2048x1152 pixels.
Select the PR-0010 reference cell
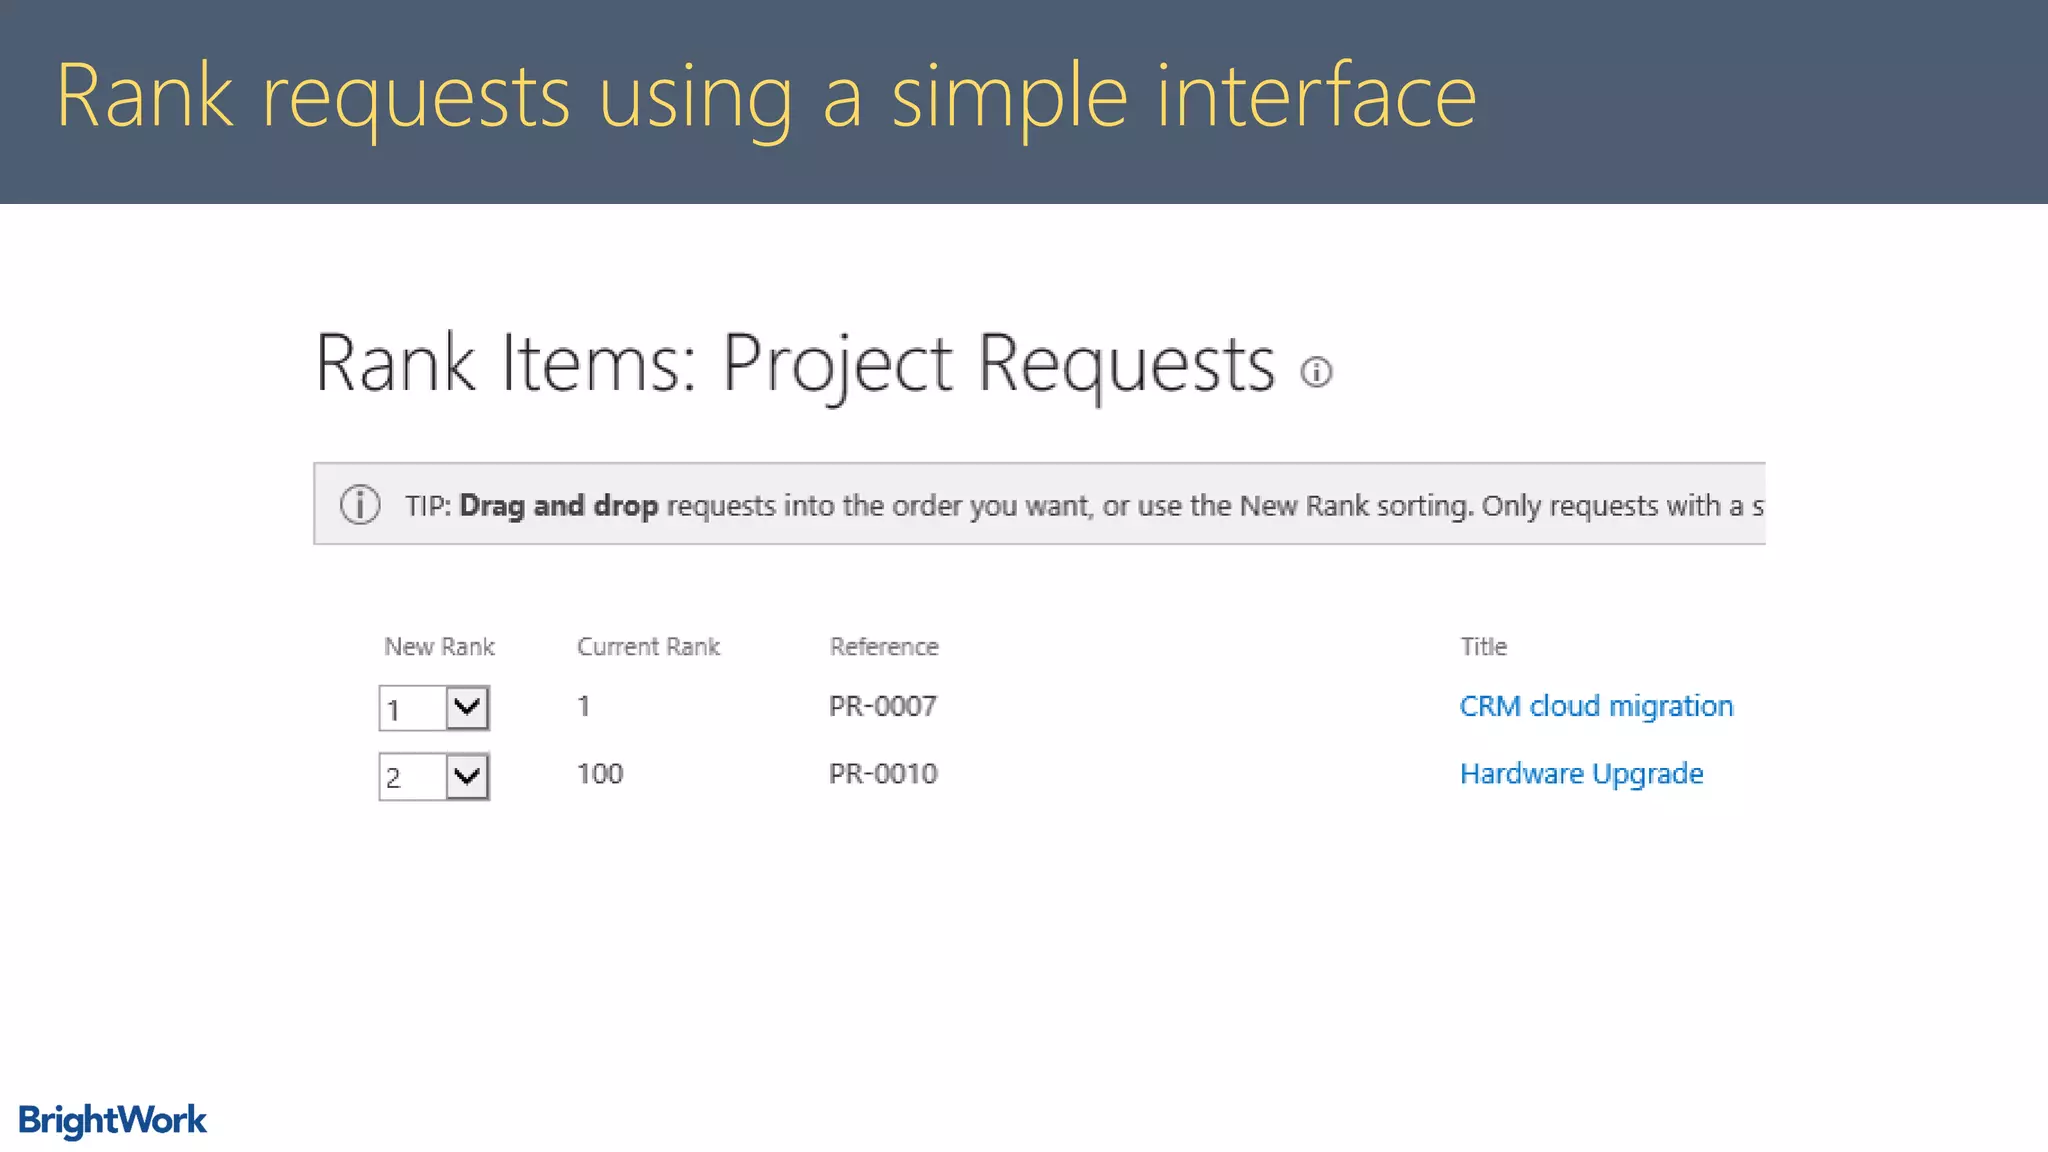pos(883,774)
